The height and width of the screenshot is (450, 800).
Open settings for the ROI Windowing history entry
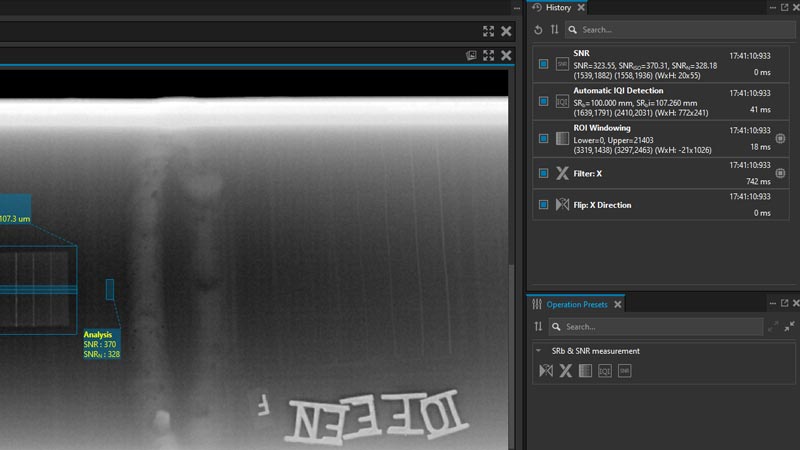(x=780, y=139)
